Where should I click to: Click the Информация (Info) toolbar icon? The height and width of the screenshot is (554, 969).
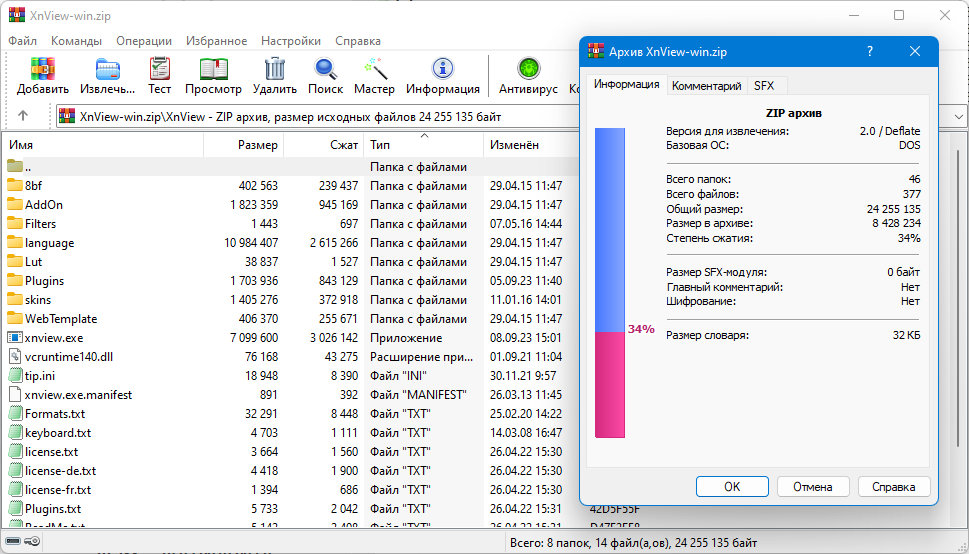(442, 69)
